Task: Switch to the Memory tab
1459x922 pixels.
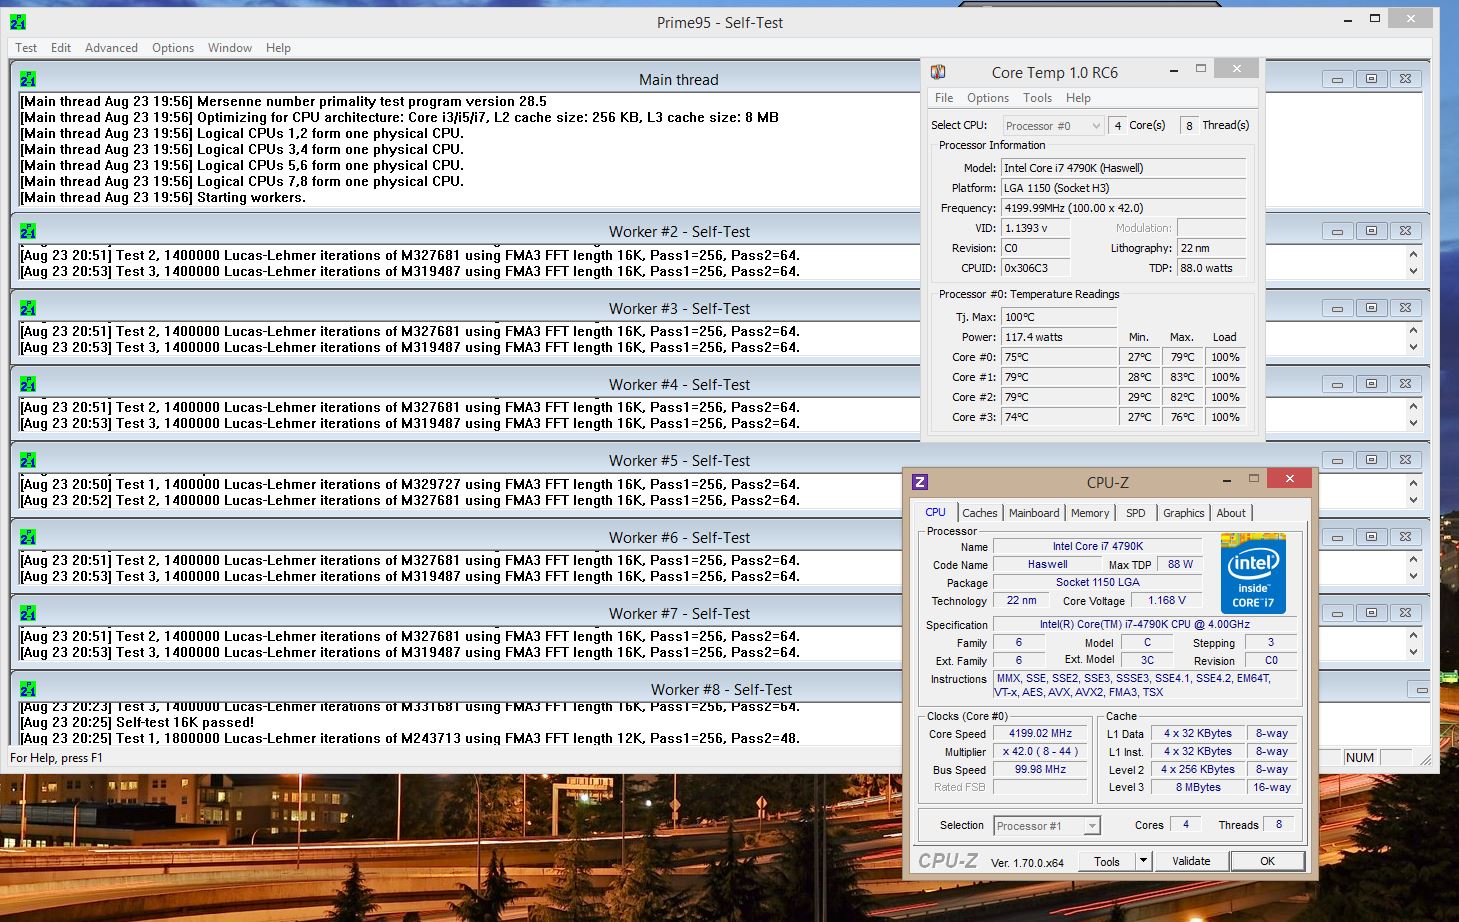Action: (x=1090, y=513)
